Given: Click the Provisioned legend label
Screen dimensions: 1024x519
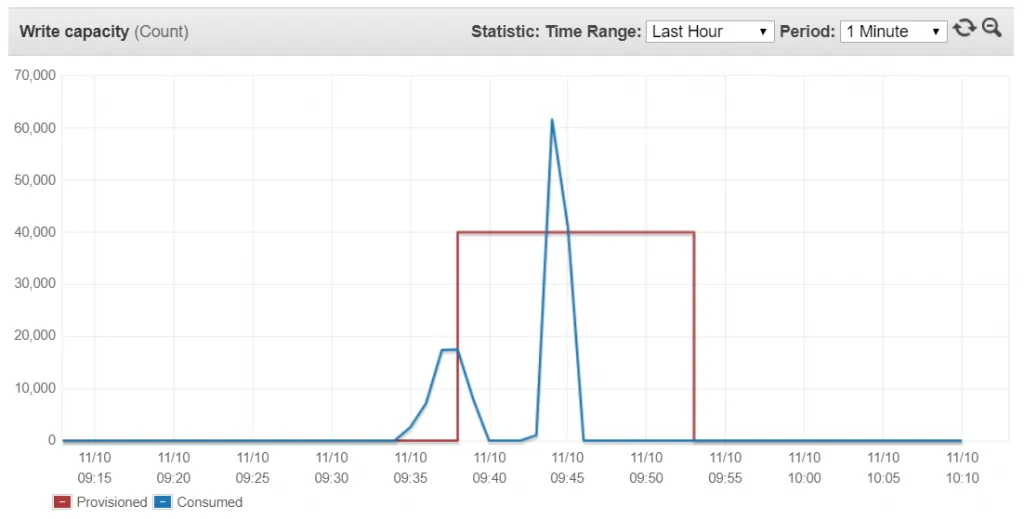Looking at the screenshot, I should [111, 502].
